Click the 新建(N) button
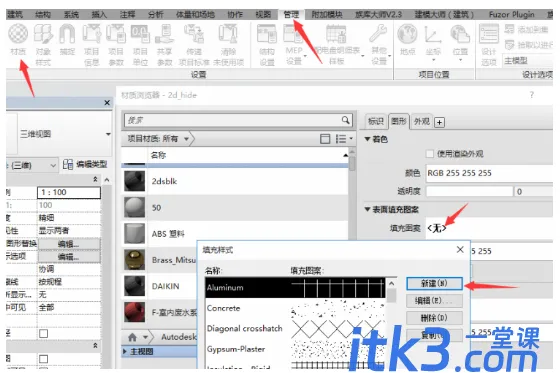The width and height of the screenshot is (560, 373). point(434,284)
